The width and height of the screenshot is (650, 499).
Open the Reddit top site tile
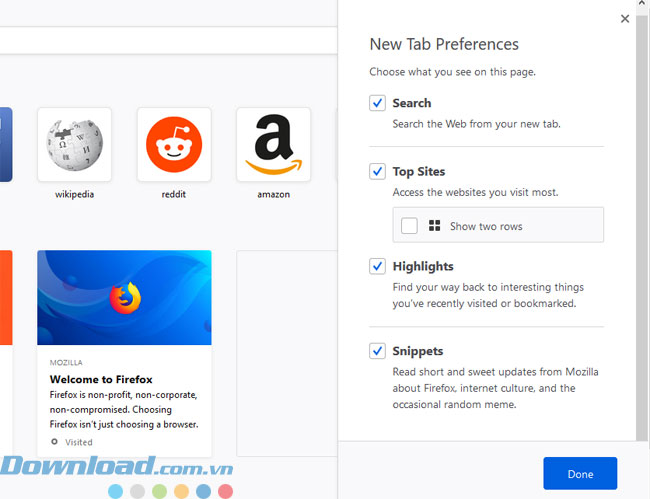pyautogui.click(x=174, y=145)
